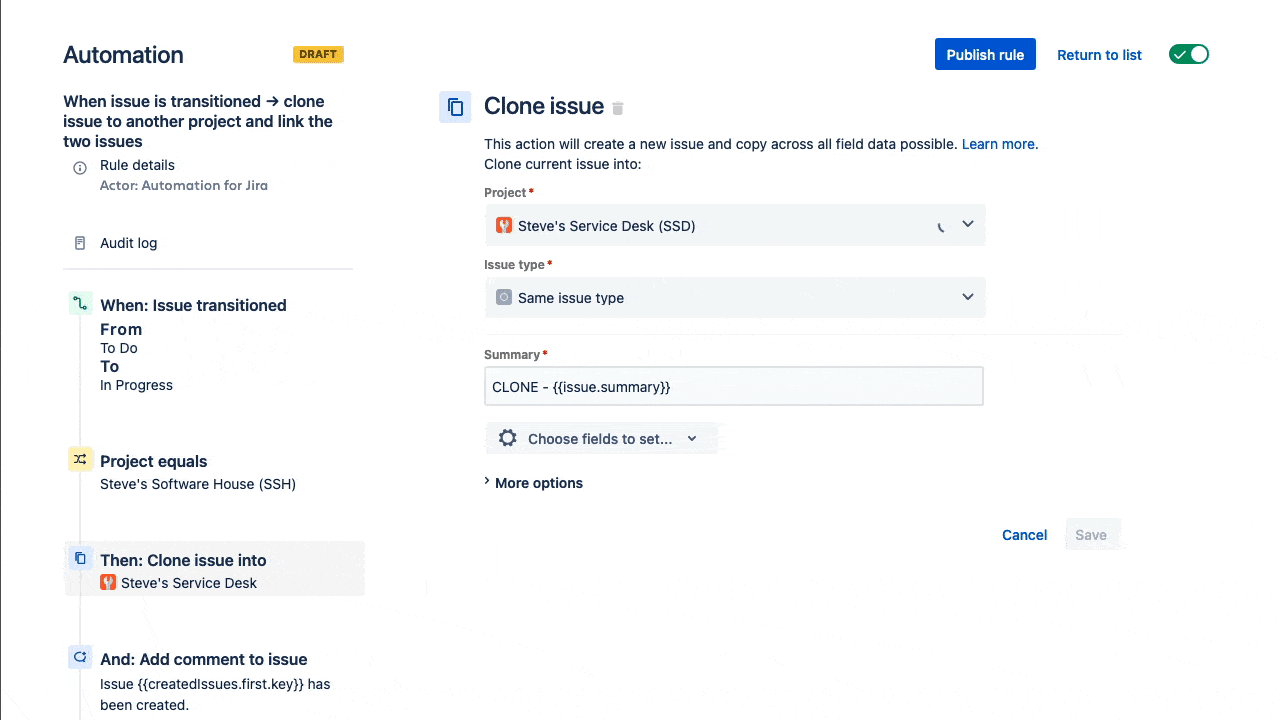Click the Rule details info icon
This screenshot has width=1280, height=720.
pos(80,168)
